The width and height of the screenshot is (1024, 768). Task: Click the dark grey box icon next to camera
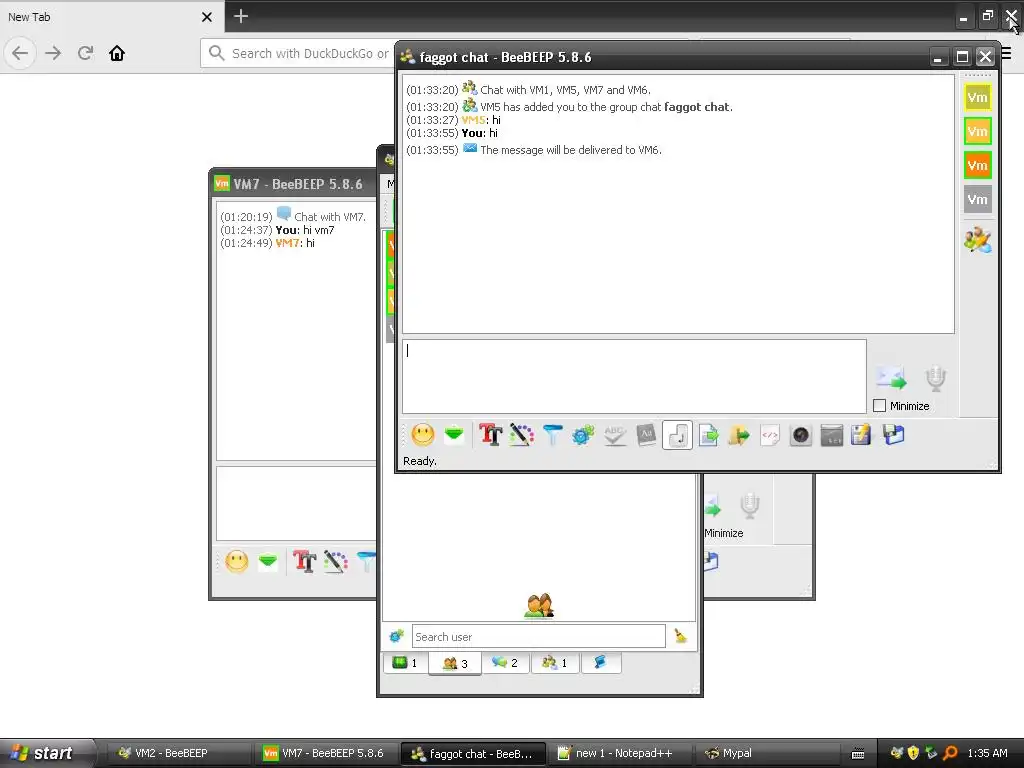831,436
